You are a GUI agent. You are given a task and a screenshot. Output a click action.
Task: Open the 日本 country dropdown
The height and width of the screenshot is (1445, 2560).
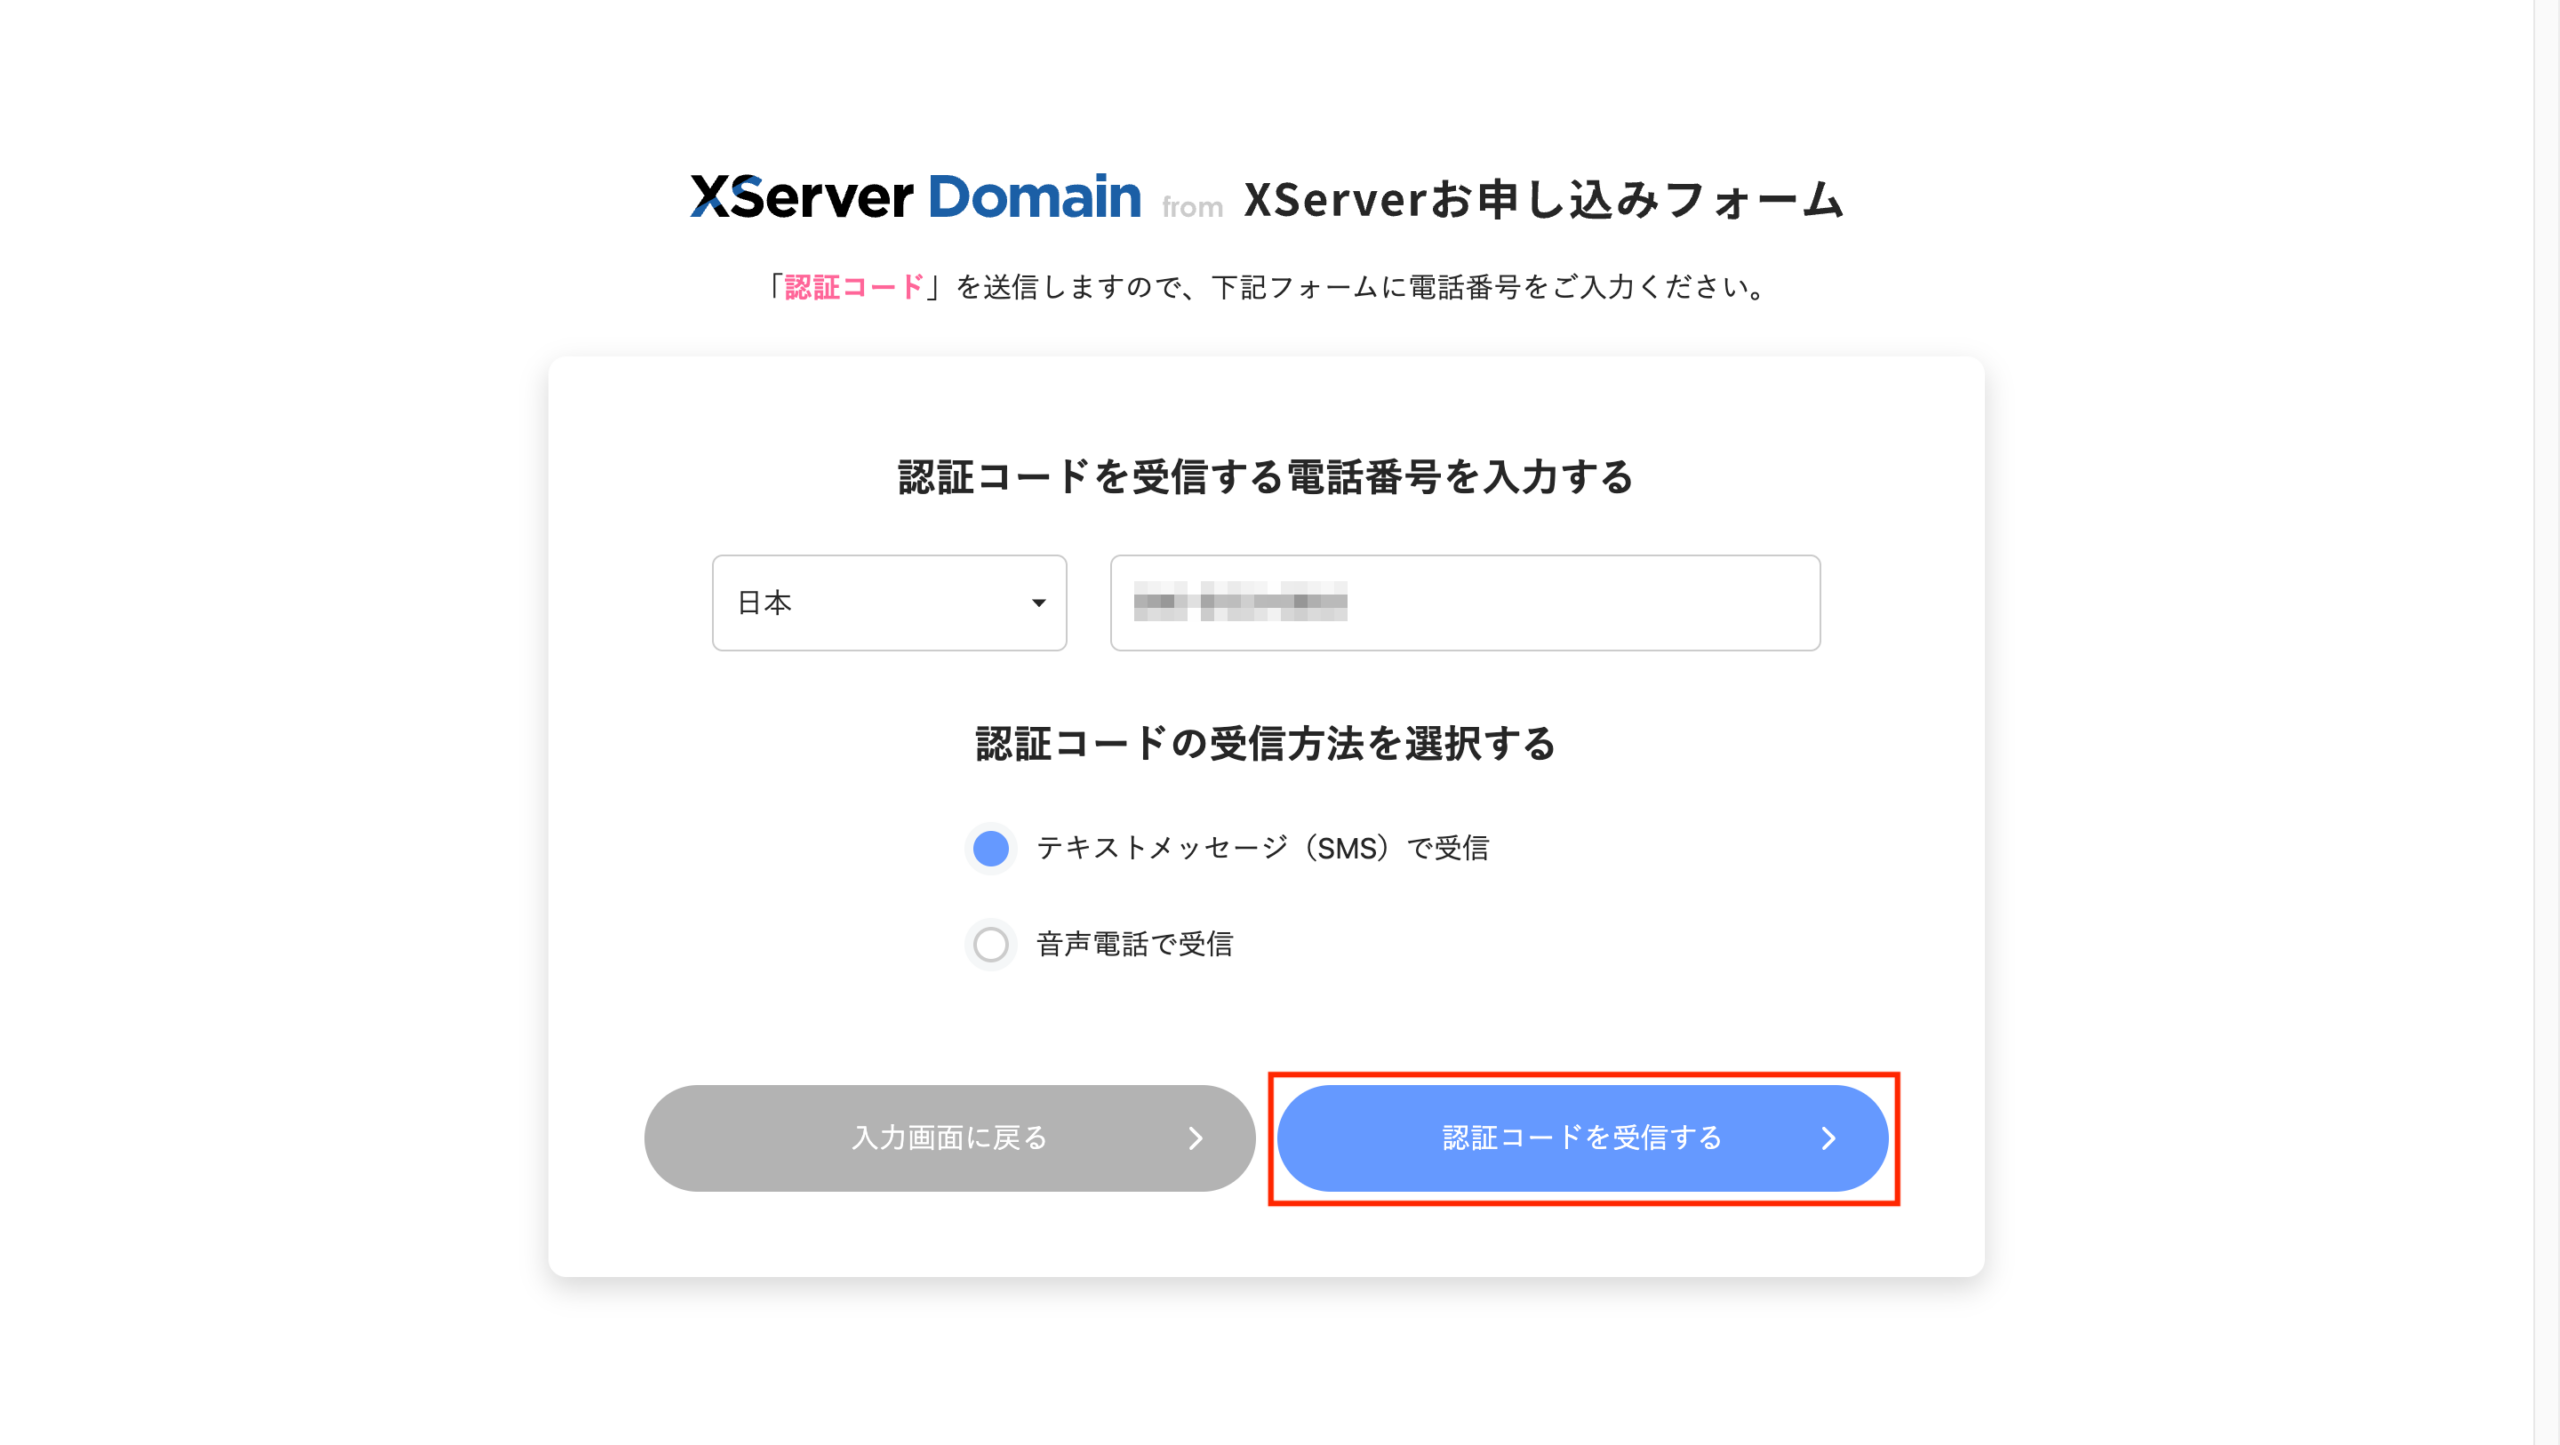[x=889, y=603]
